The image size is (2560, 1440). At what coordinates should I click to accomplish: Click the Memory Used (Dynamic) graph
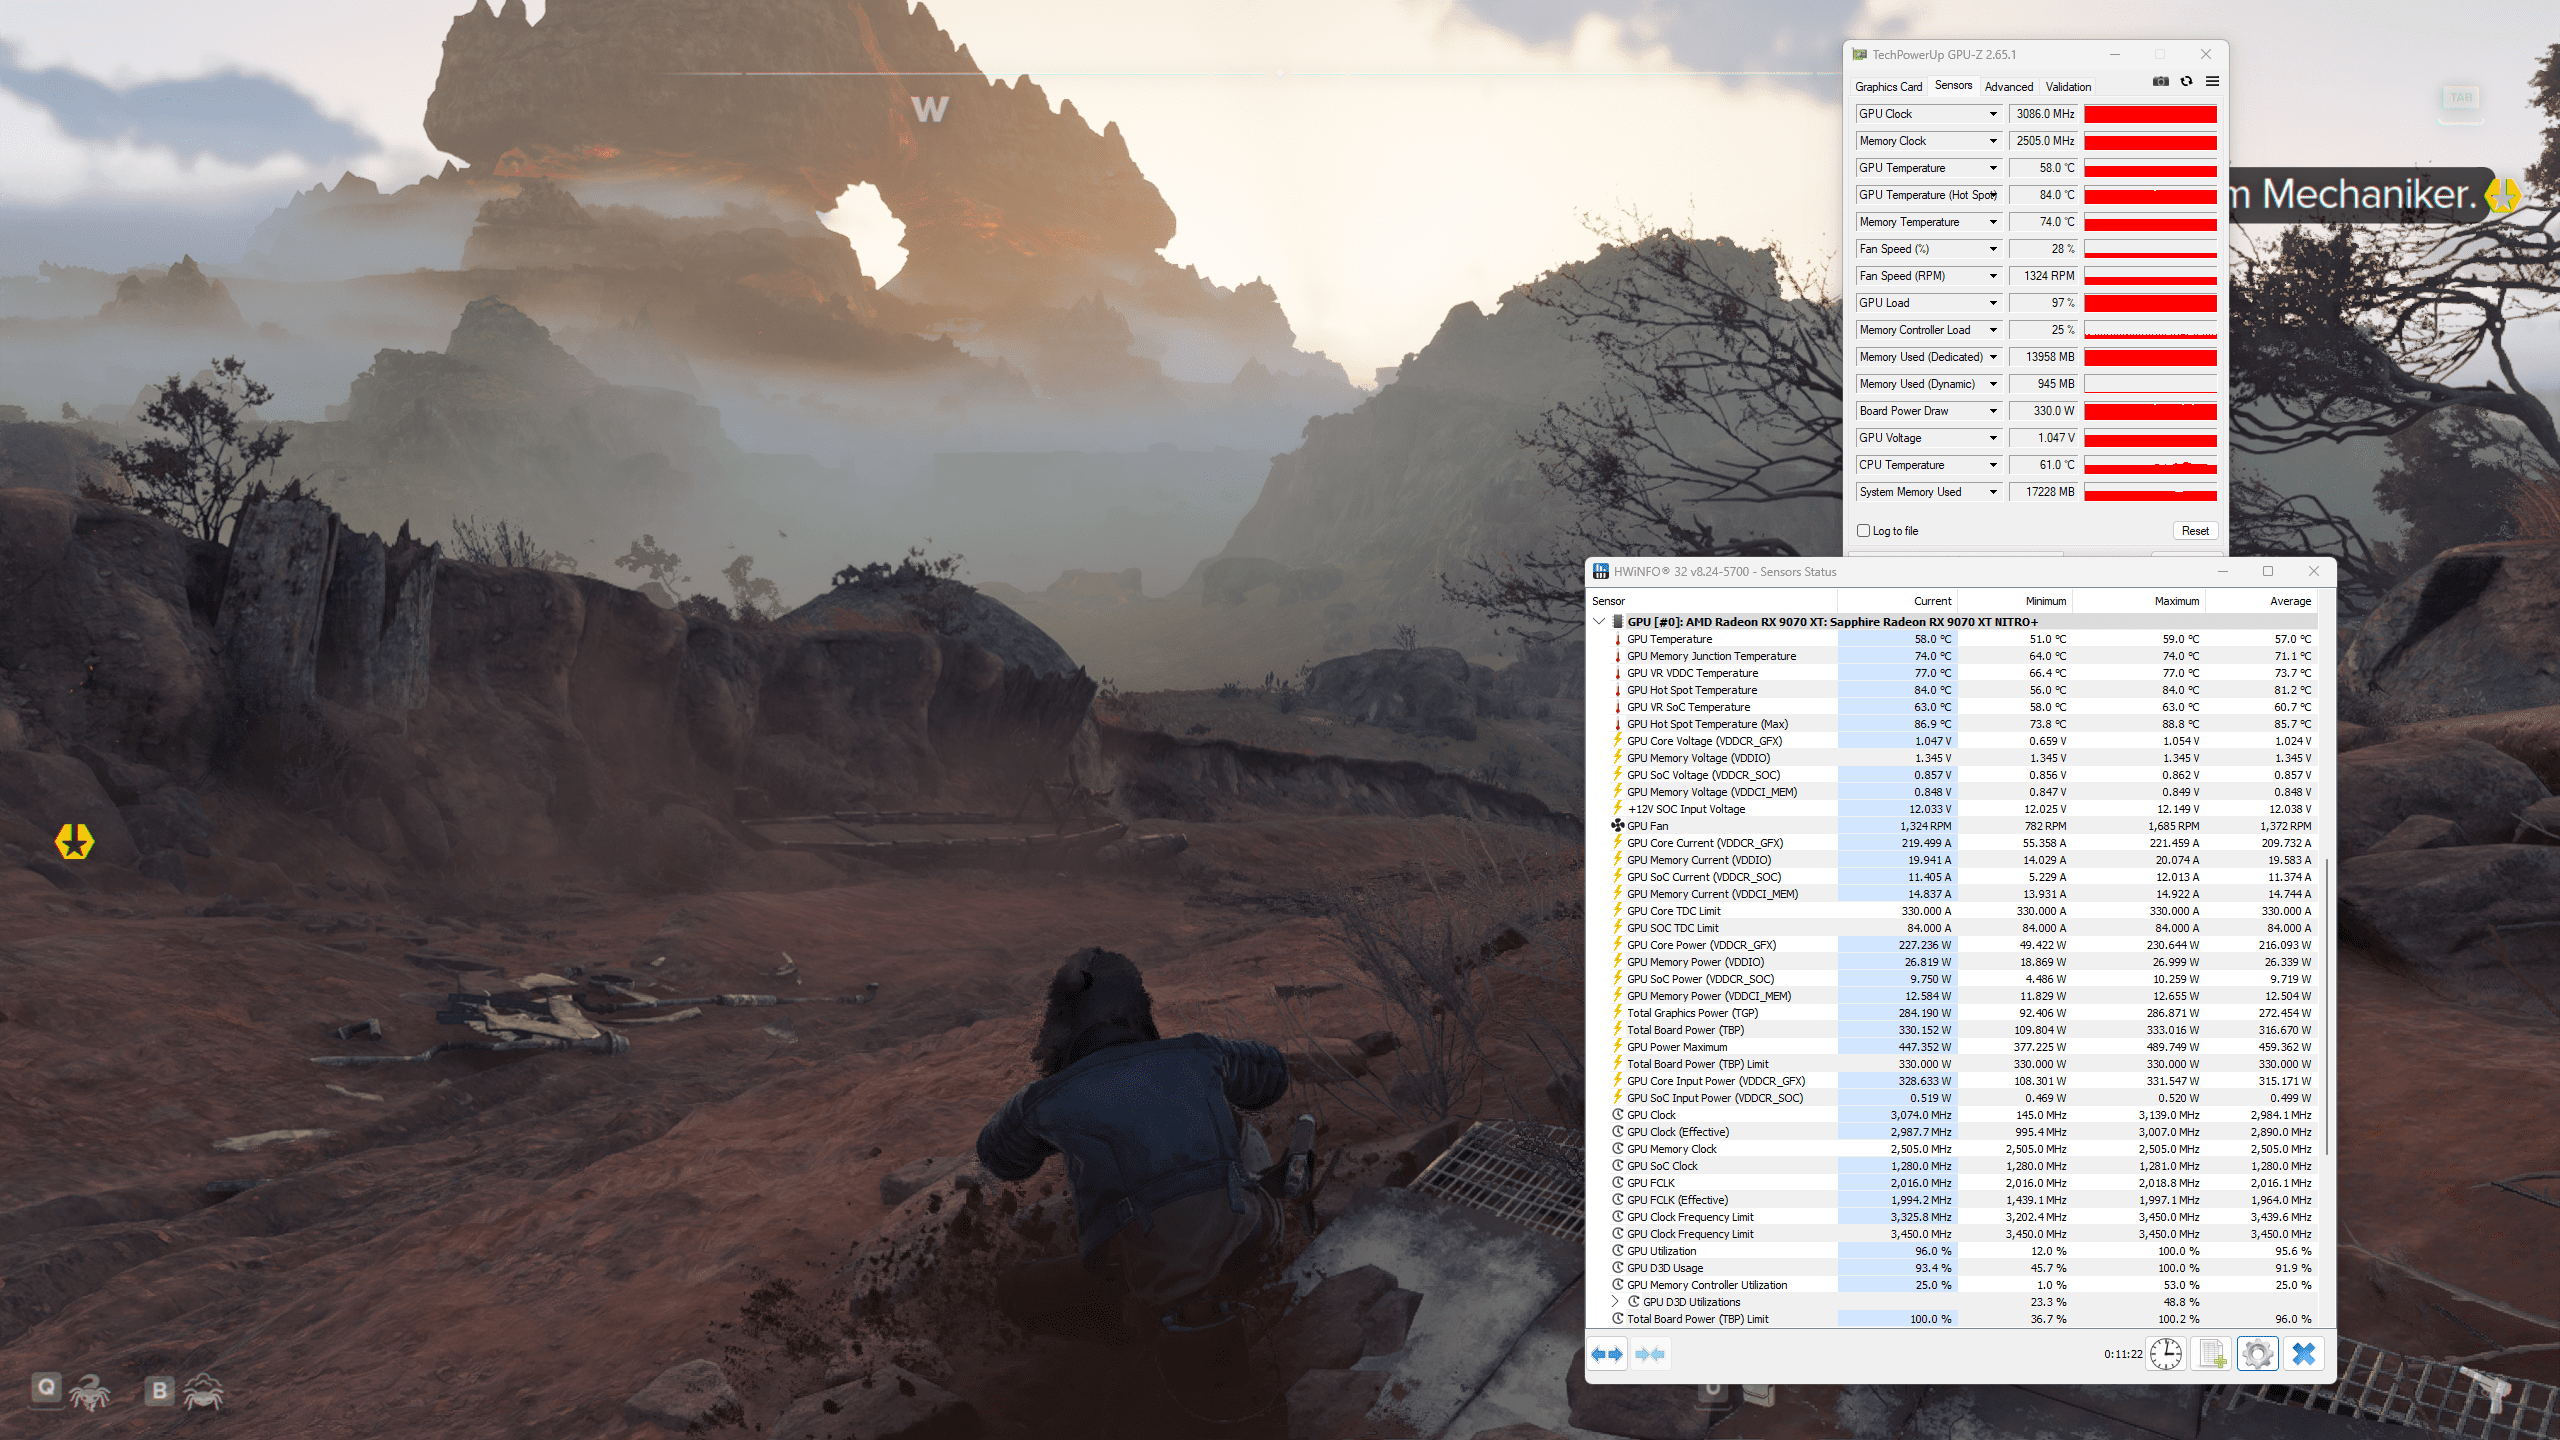point(2150,384)
